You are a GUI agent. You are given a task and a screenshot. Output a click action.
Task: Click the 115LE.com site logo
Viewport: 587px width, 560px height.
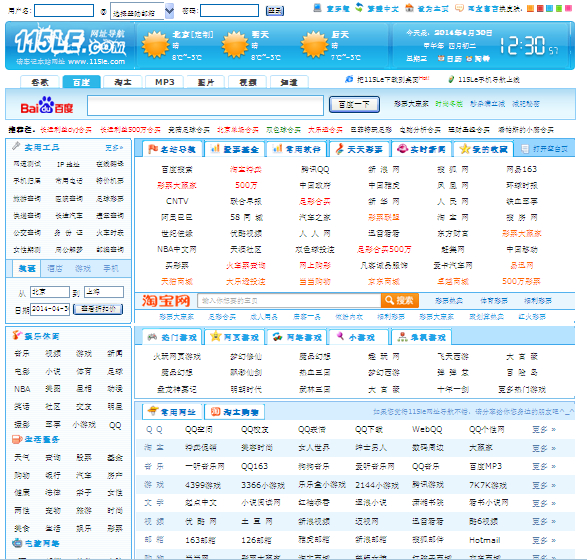click(x=70, y=42)
